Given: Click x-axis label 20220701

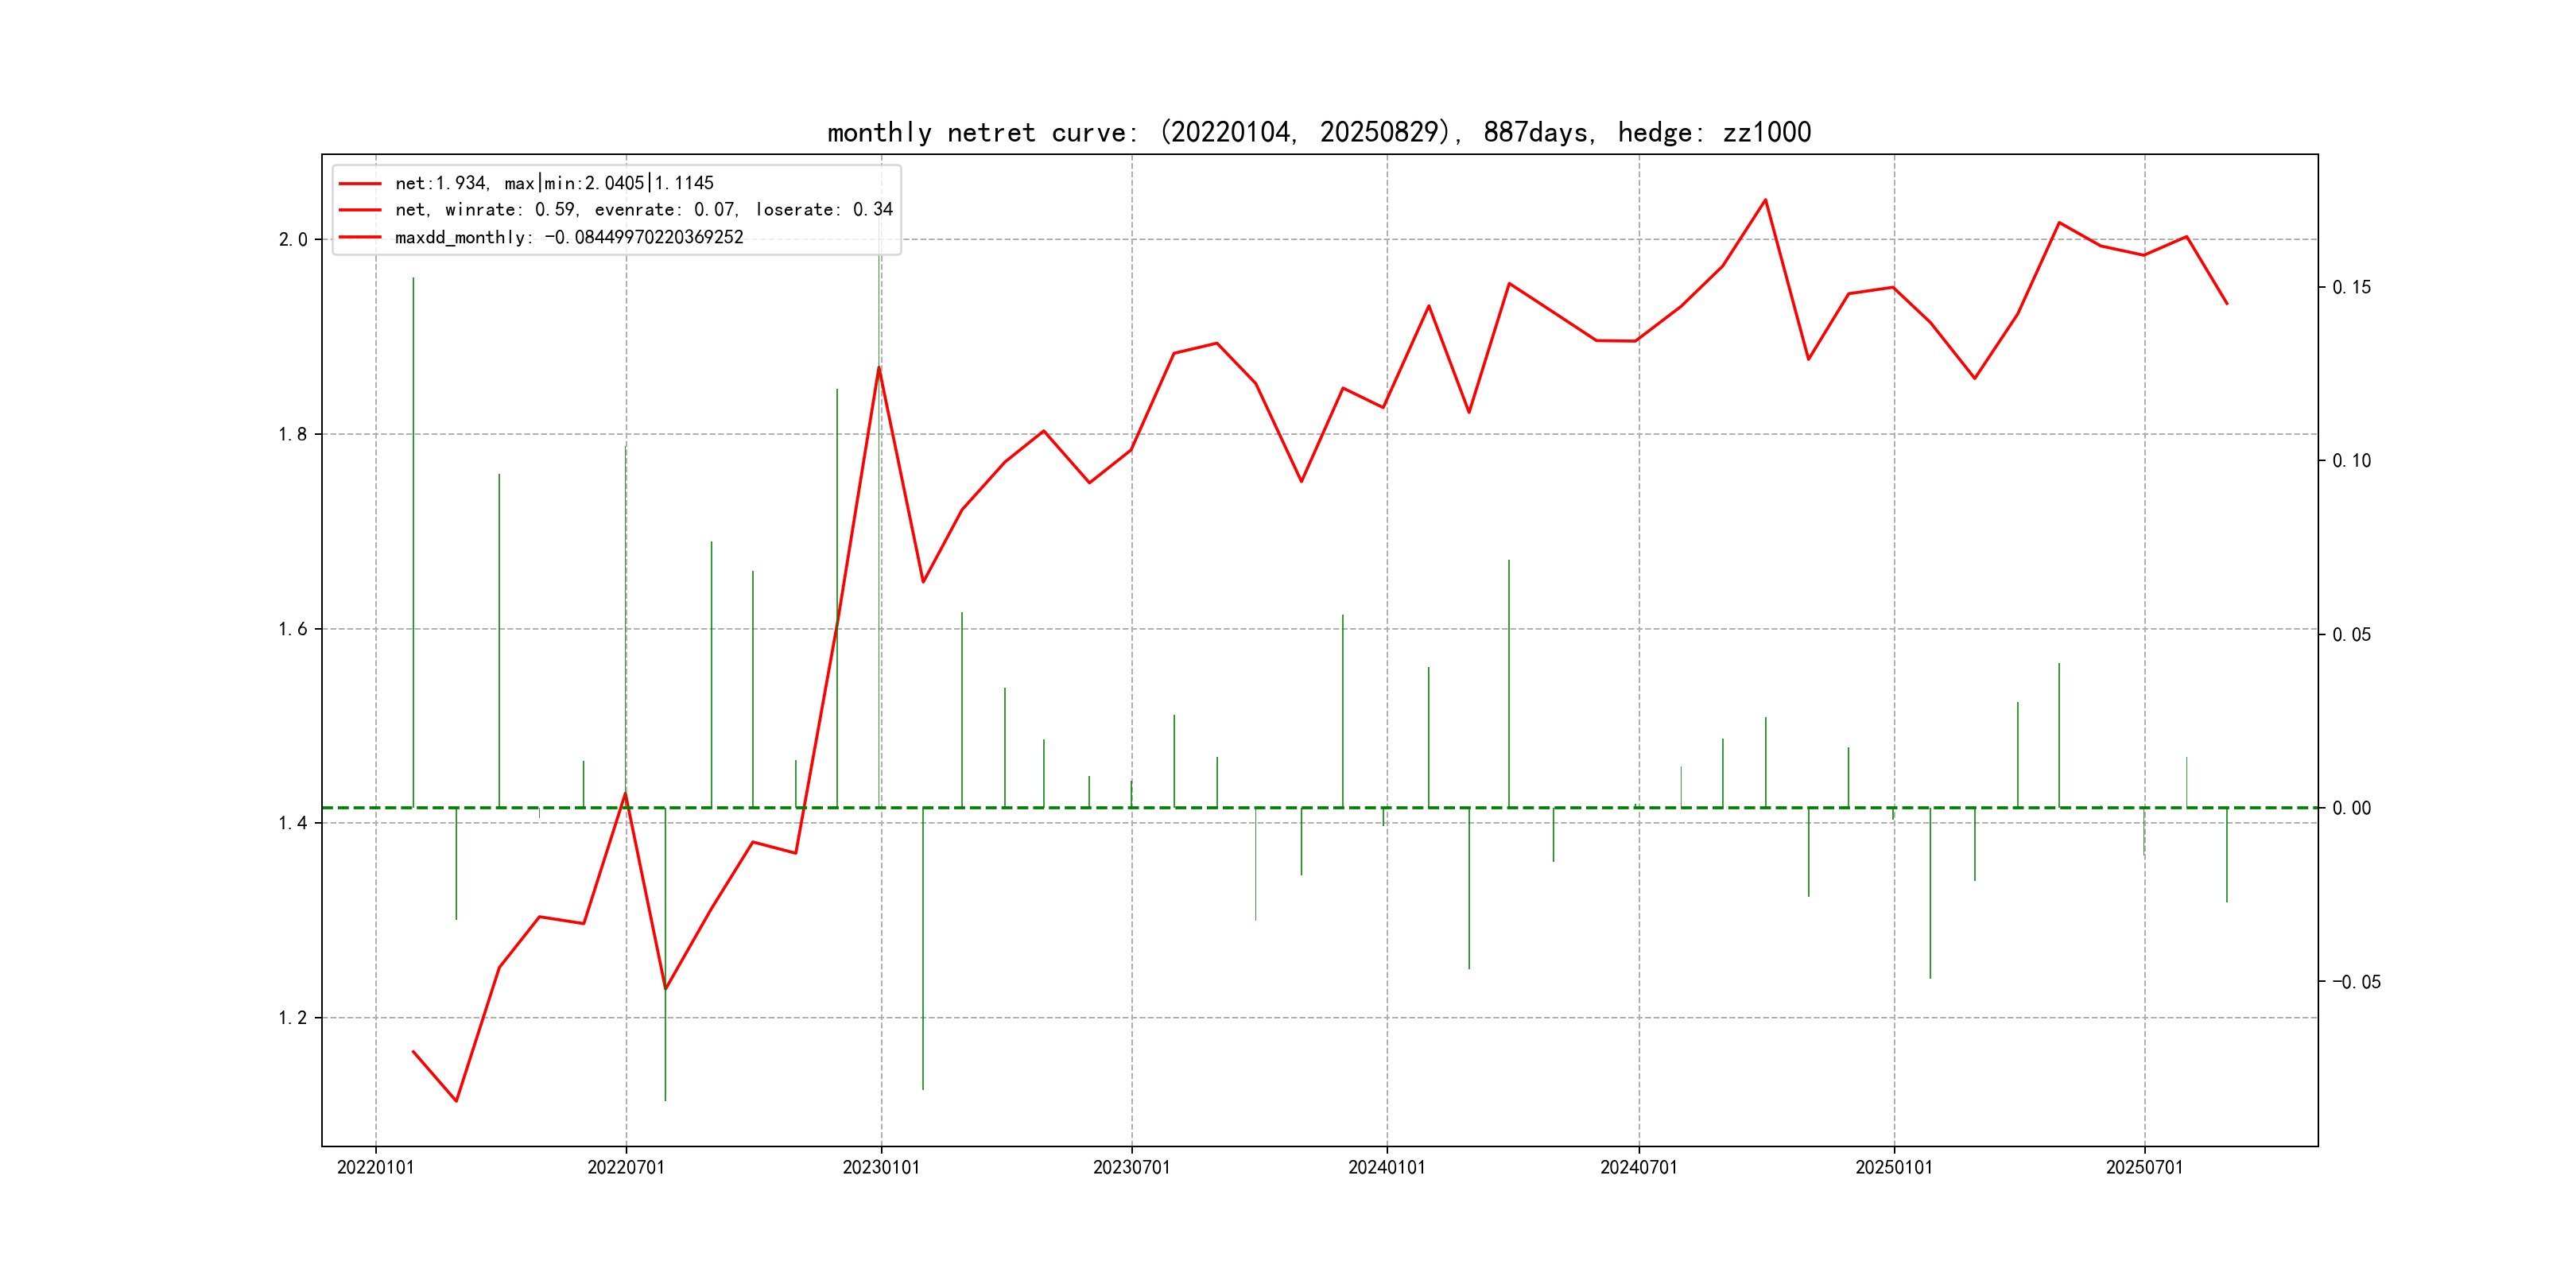Looking at the screenshot, I should [x=626, y=1167].
